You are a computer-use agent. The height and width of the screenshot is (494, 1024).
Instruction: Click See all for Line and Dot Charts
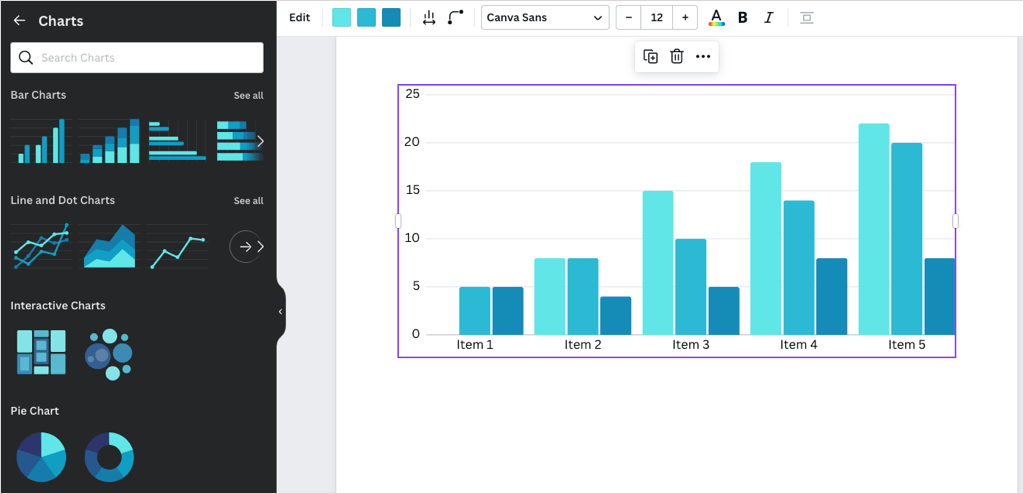248,201
